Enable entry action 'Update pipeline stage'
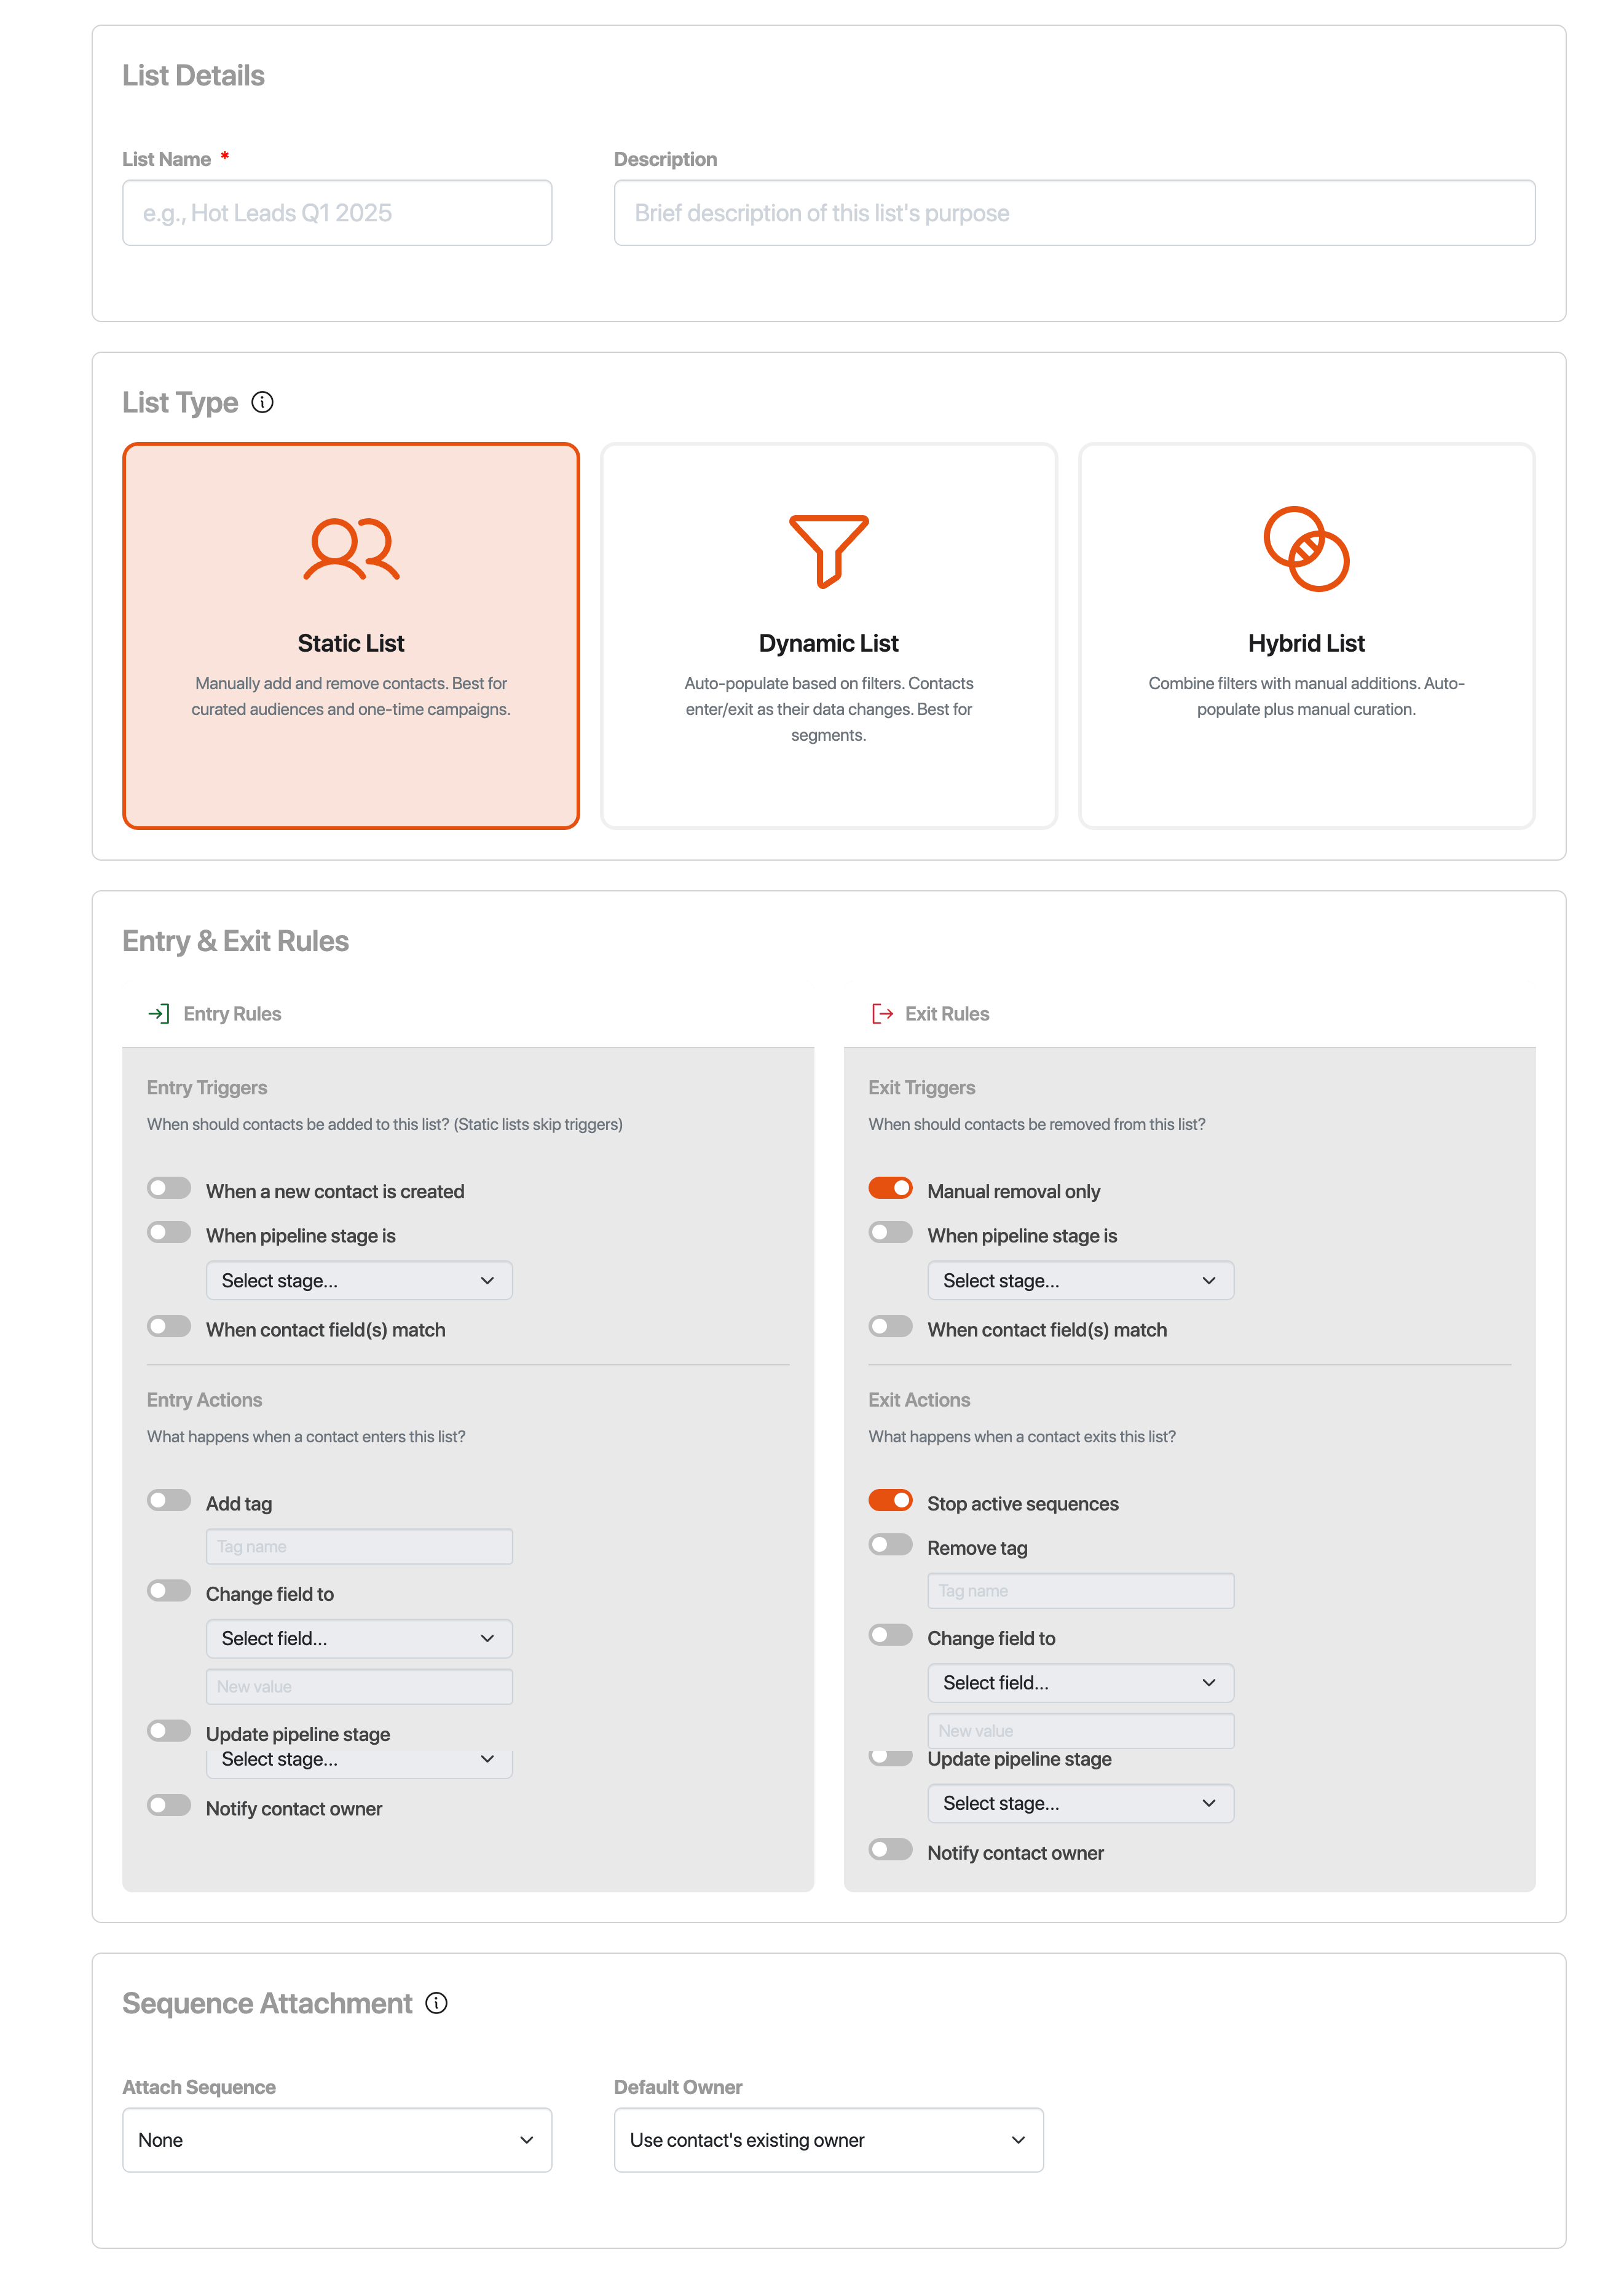The width and height of the screenshot is (1624, 2271). pyautogui.click(x=169, y=1730)
